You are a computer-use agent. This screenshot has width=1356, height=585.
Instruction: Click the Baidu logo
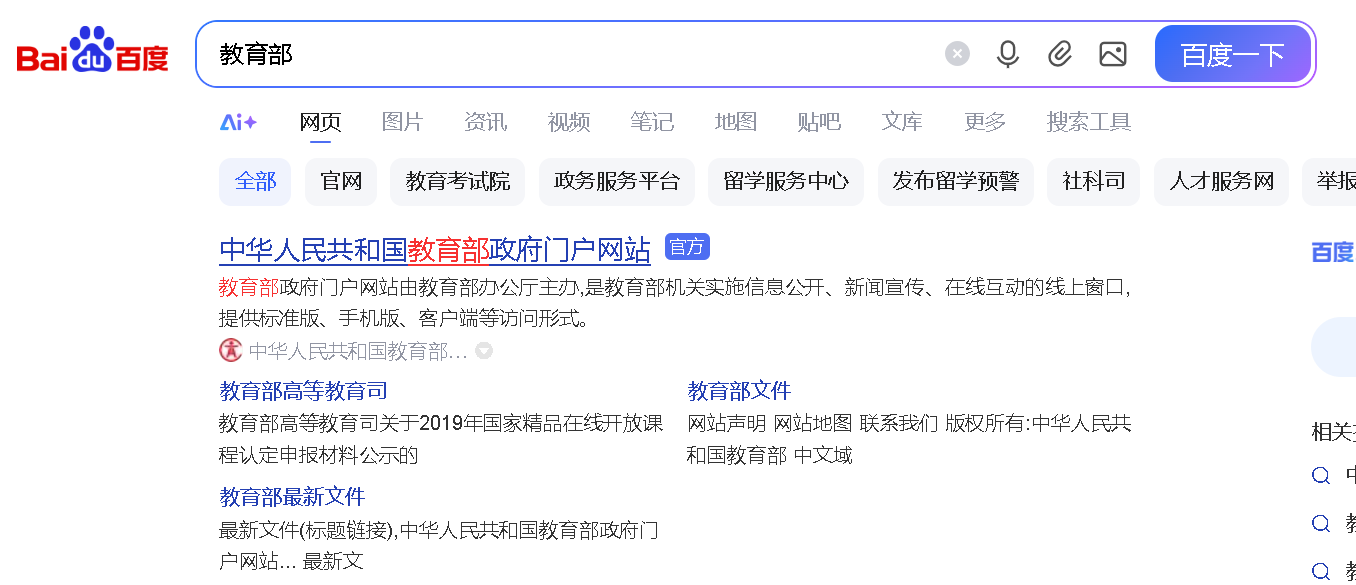[x=91, y=52]
